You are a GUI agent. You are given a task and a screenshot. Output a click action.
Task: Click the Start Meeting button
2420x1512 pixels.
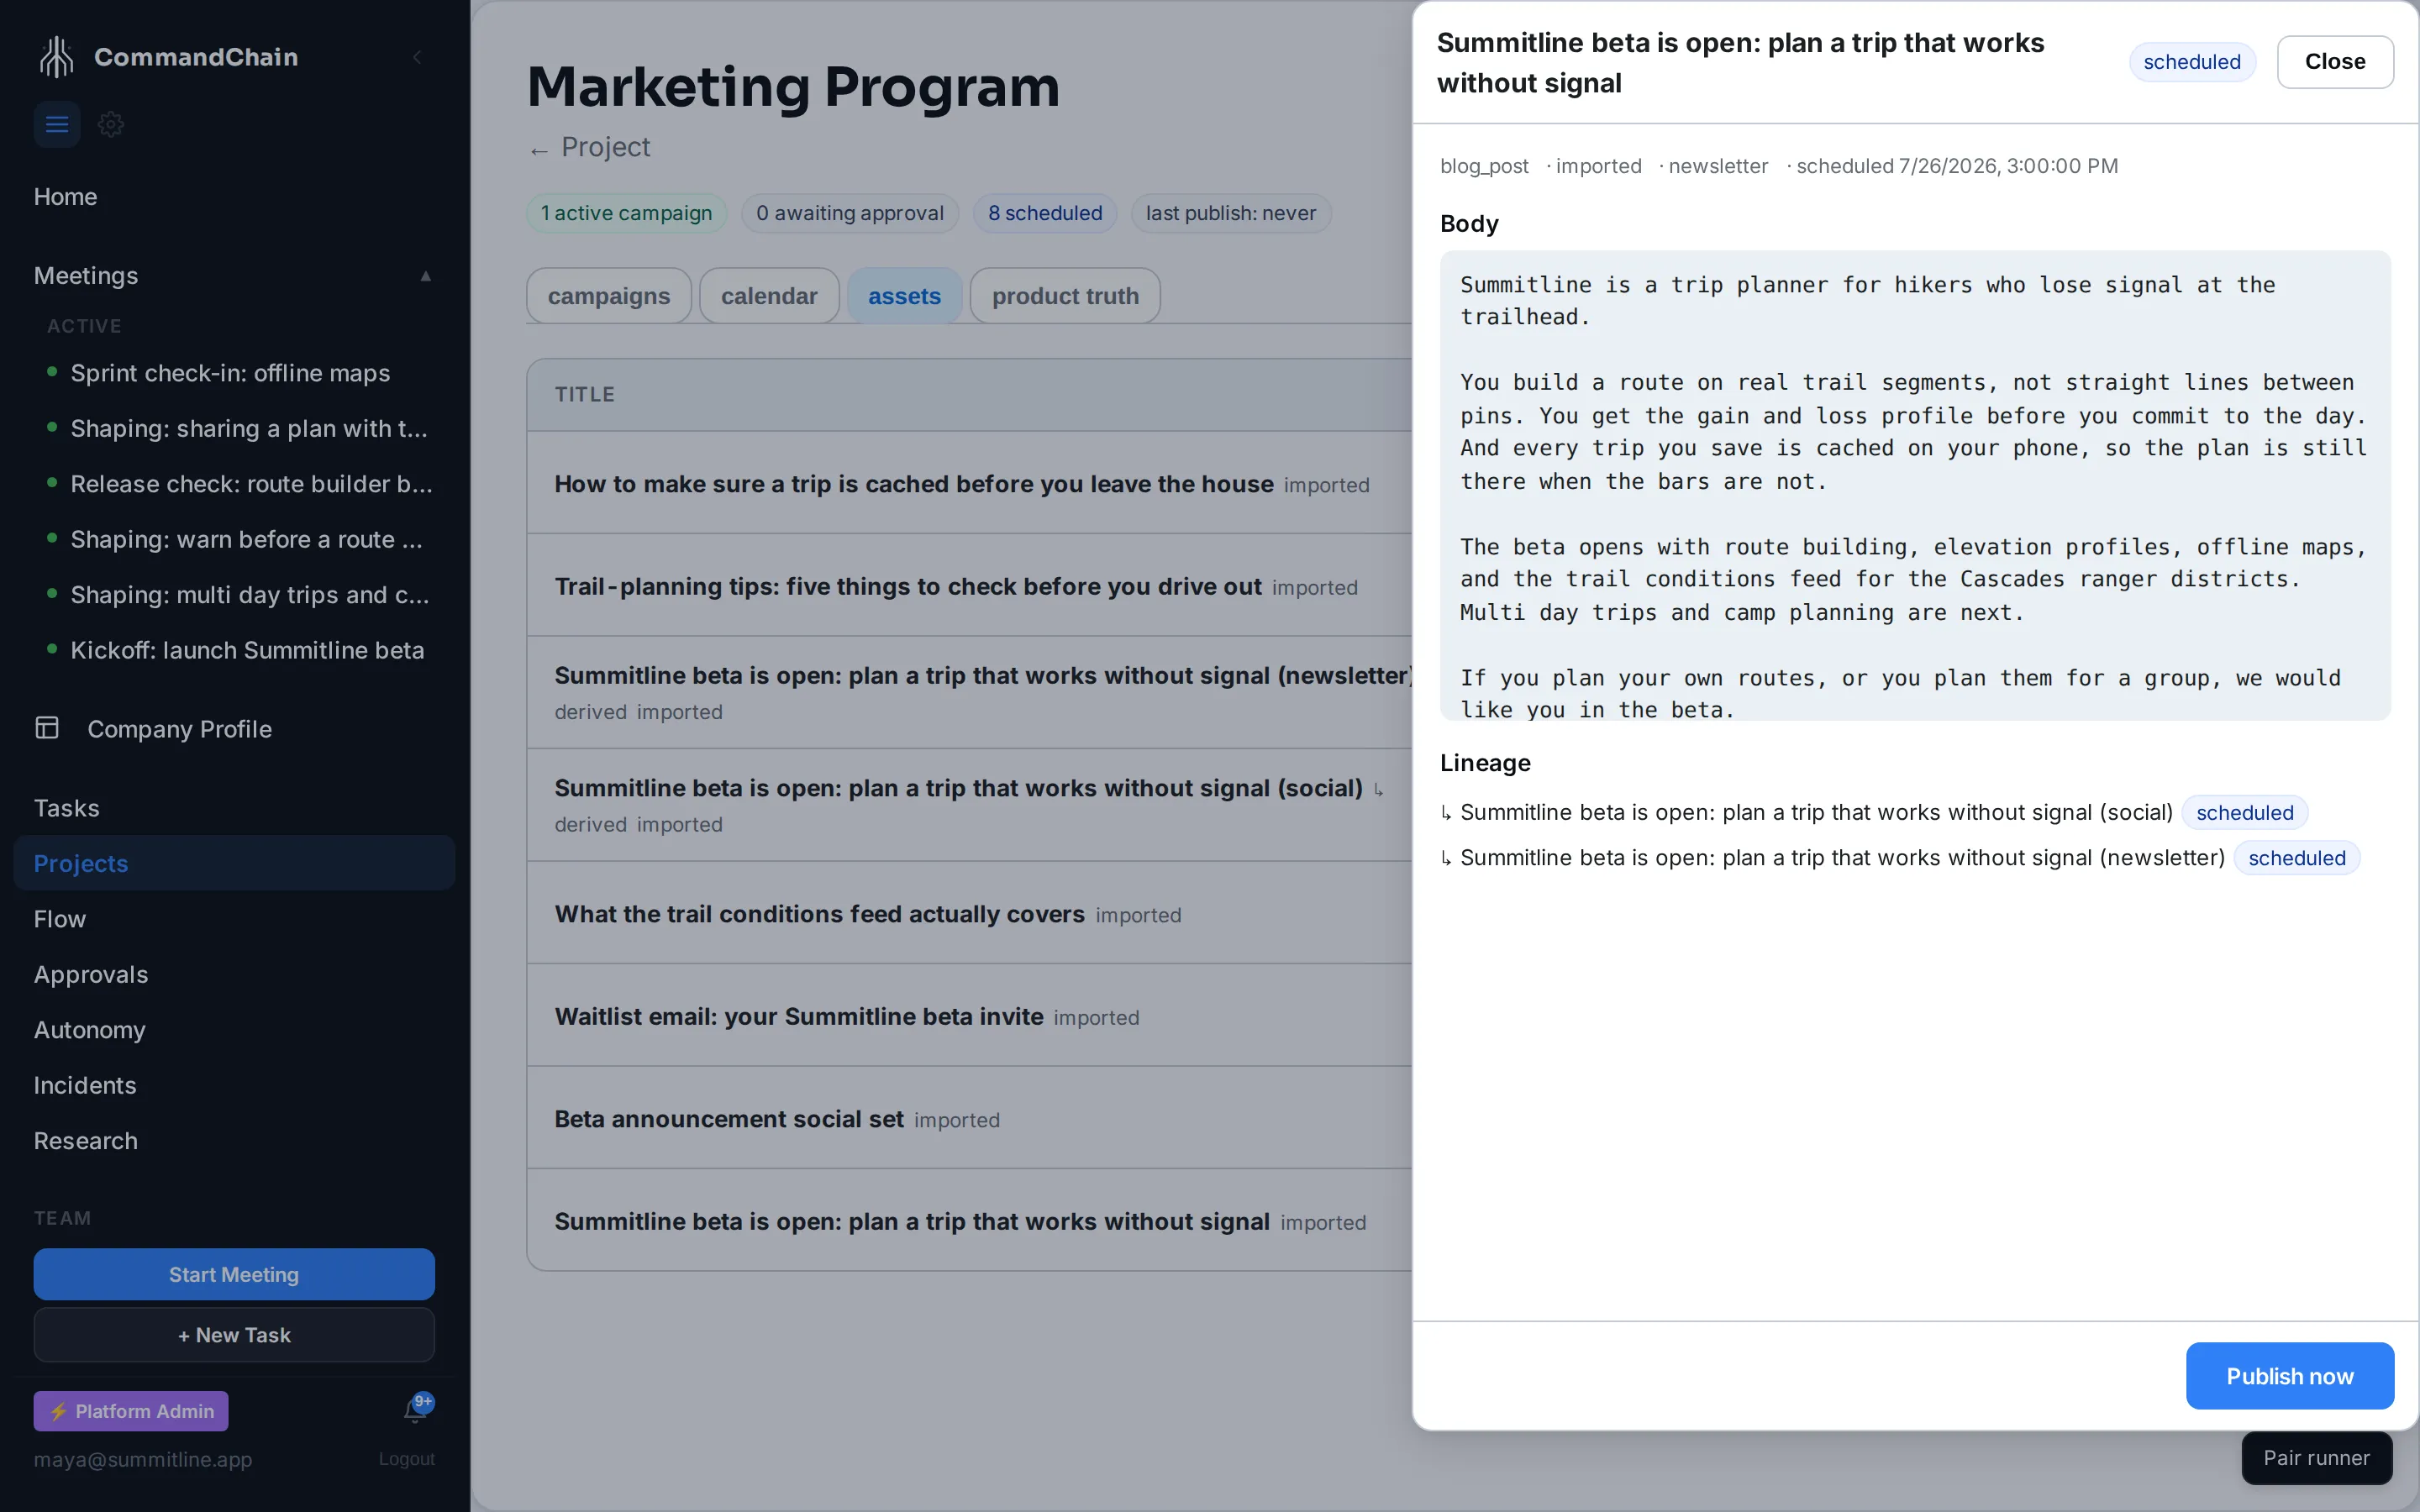tap(234, 1274)
